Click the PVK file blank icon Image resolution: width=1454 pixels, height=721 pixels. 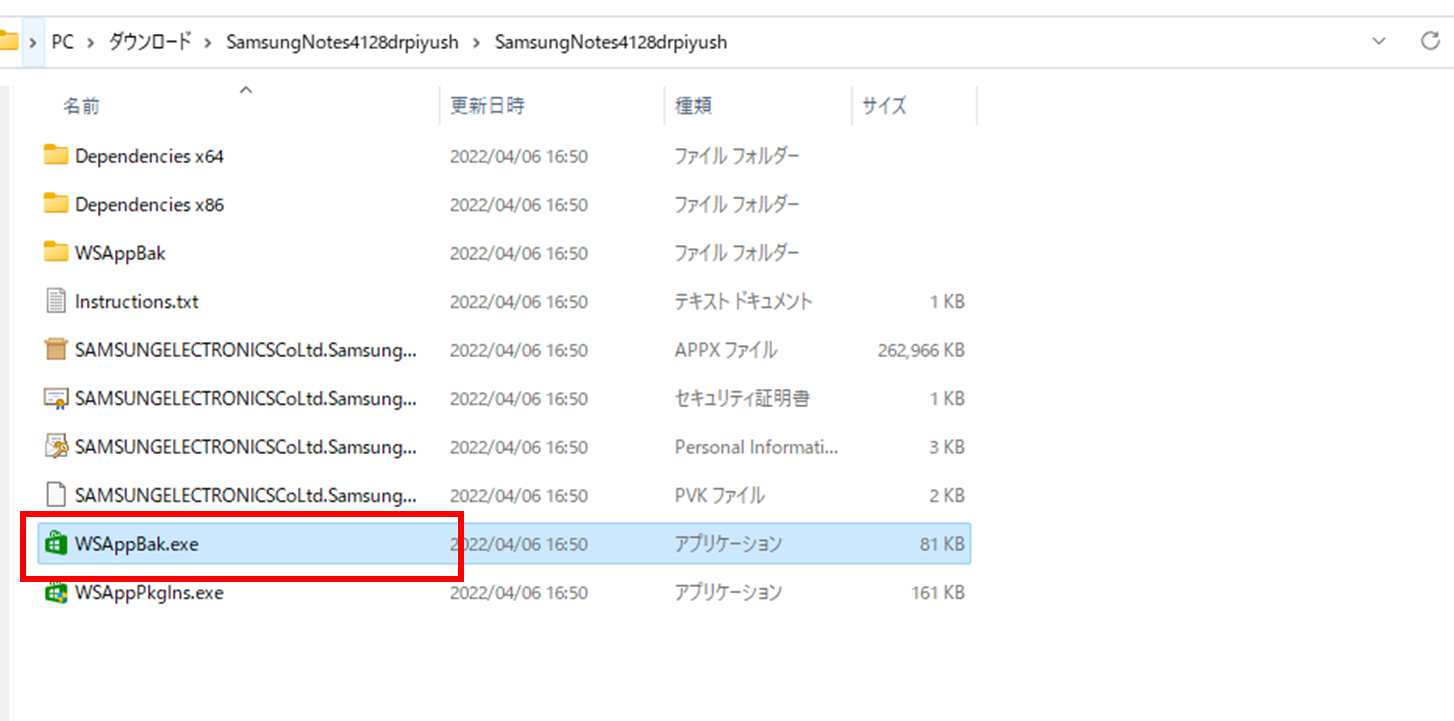coord(56,495)
